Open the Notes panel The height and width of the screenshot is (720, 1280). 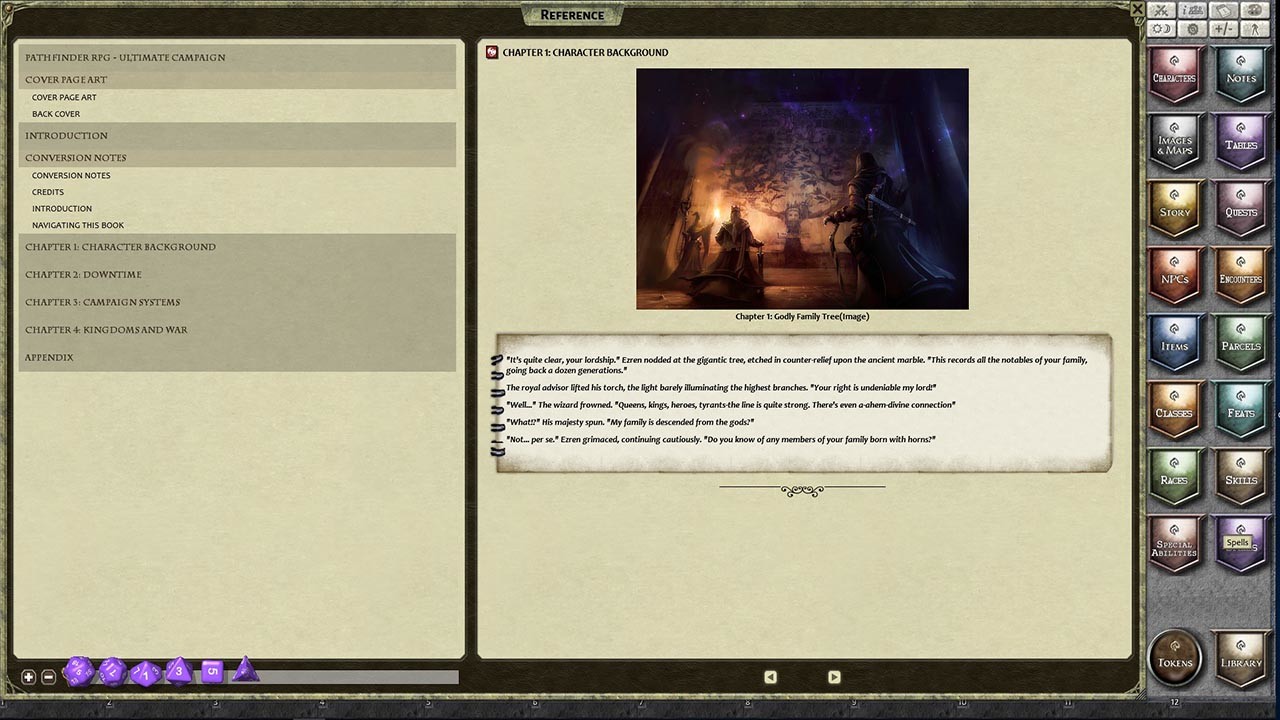[1240, 74]
